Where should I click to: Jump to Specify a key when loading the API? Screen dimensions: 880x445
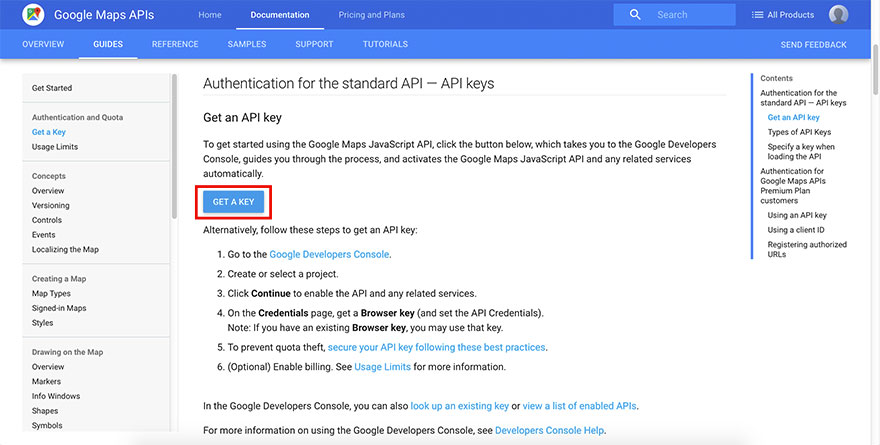[x=801, y=152]
